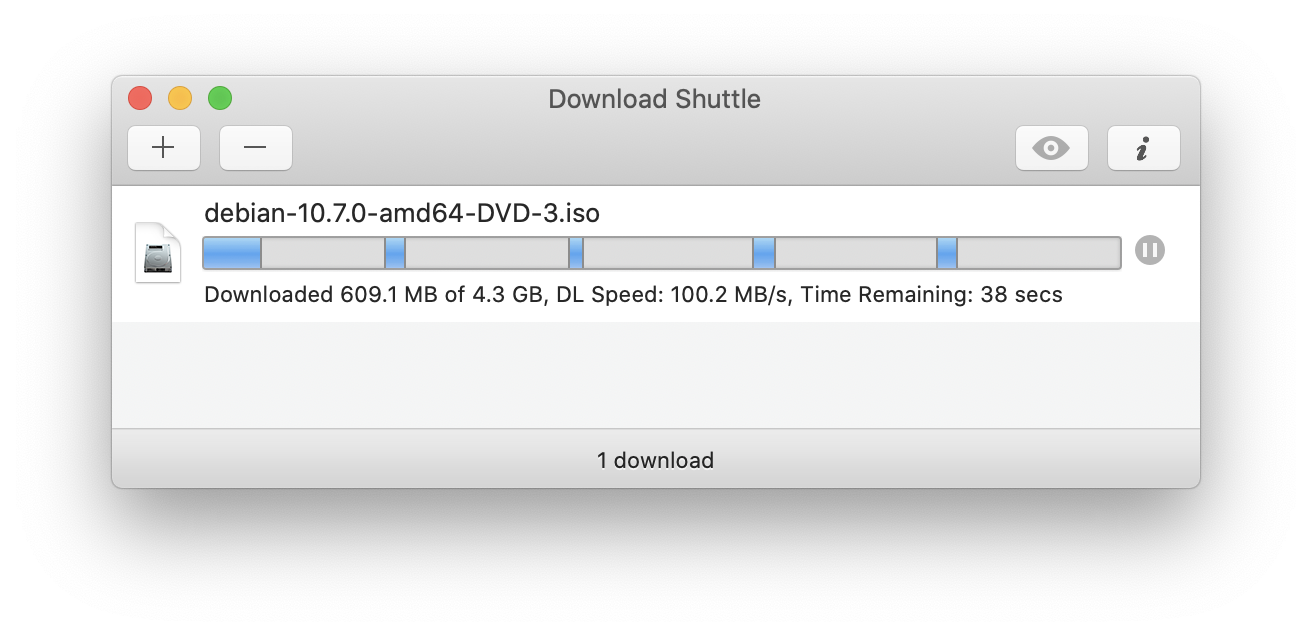Viewport: 1312px width, 636px height.
Task: Open the info inspector button
Action: click(1143, 148)
